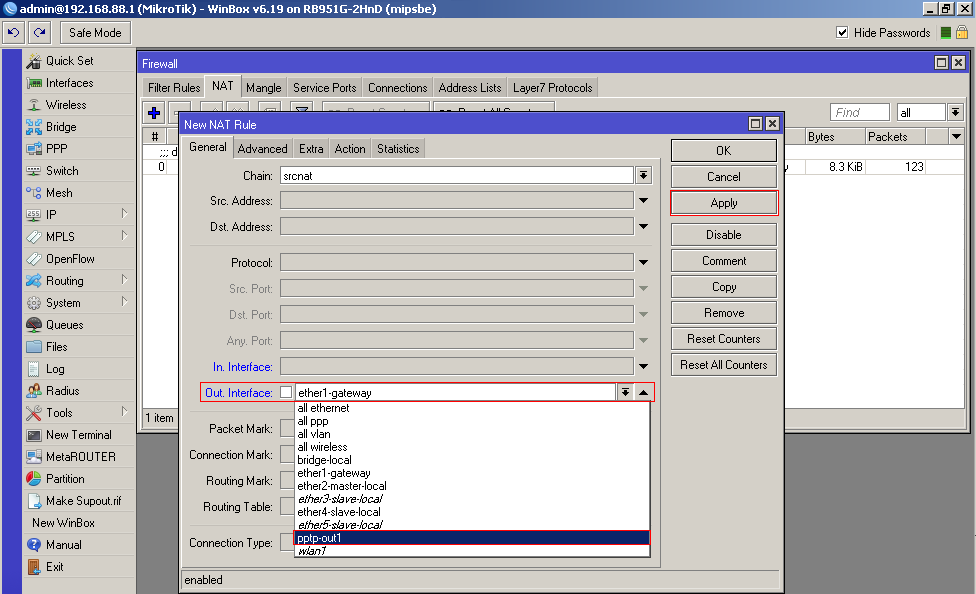Choose ether2-master-local in the interface list

tap(472, 486)
